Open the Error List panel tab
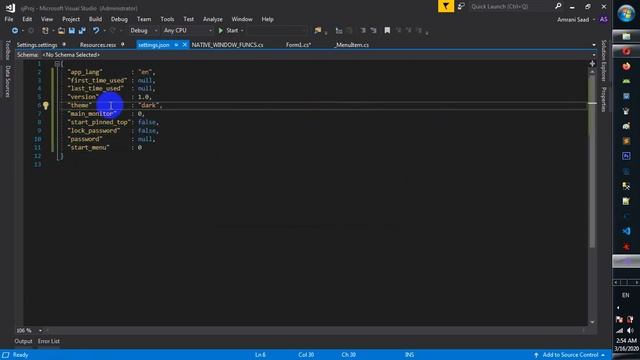The height and width of the screenshot is (360, 640). [49, 341]
